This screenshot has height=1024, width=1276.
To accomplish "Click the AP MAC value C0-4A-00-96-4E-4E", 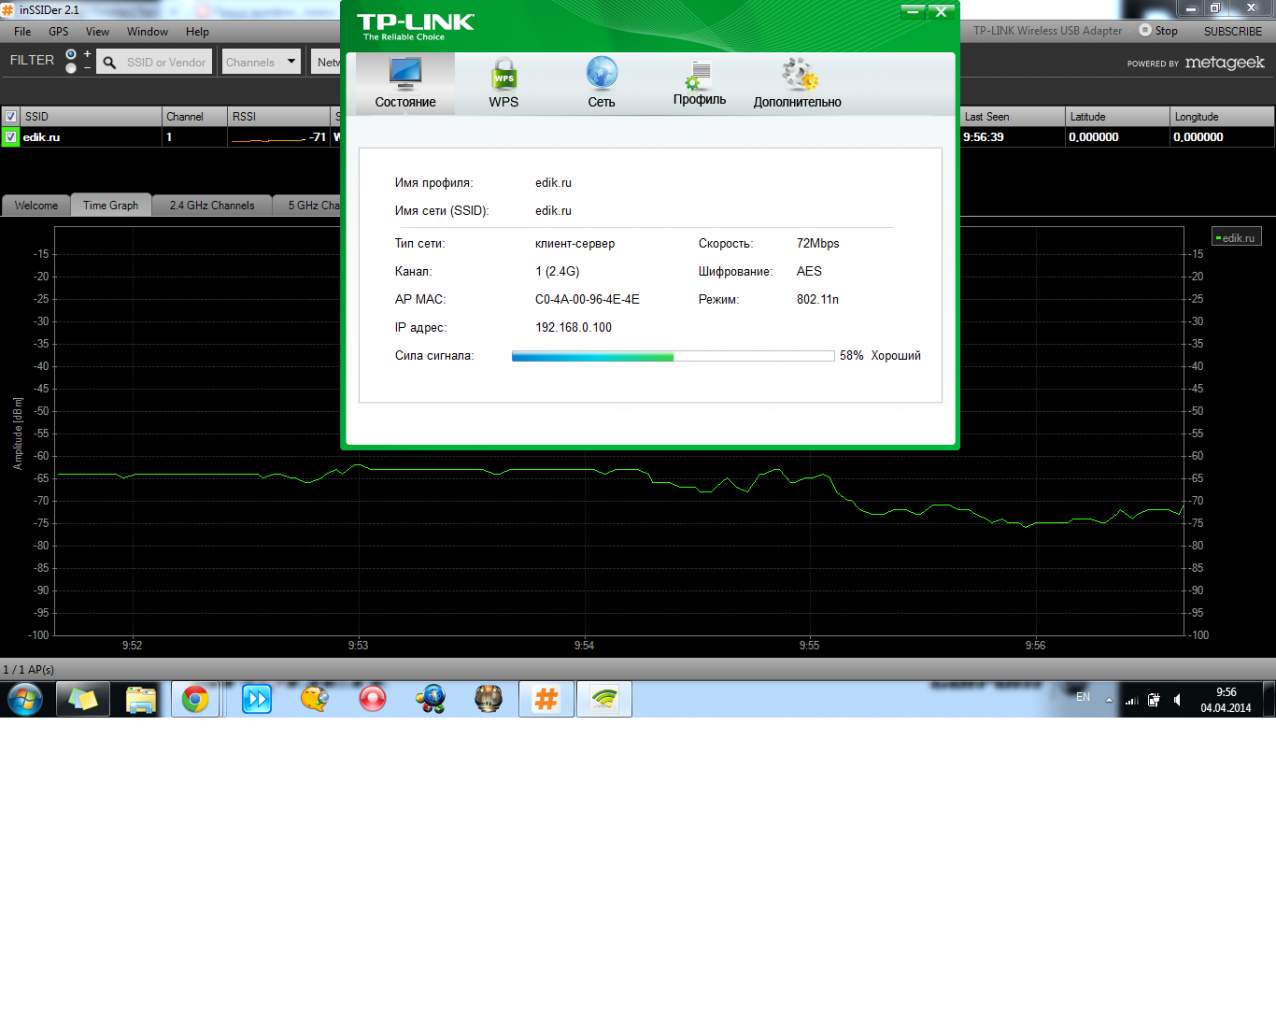I will coord(587,299).
